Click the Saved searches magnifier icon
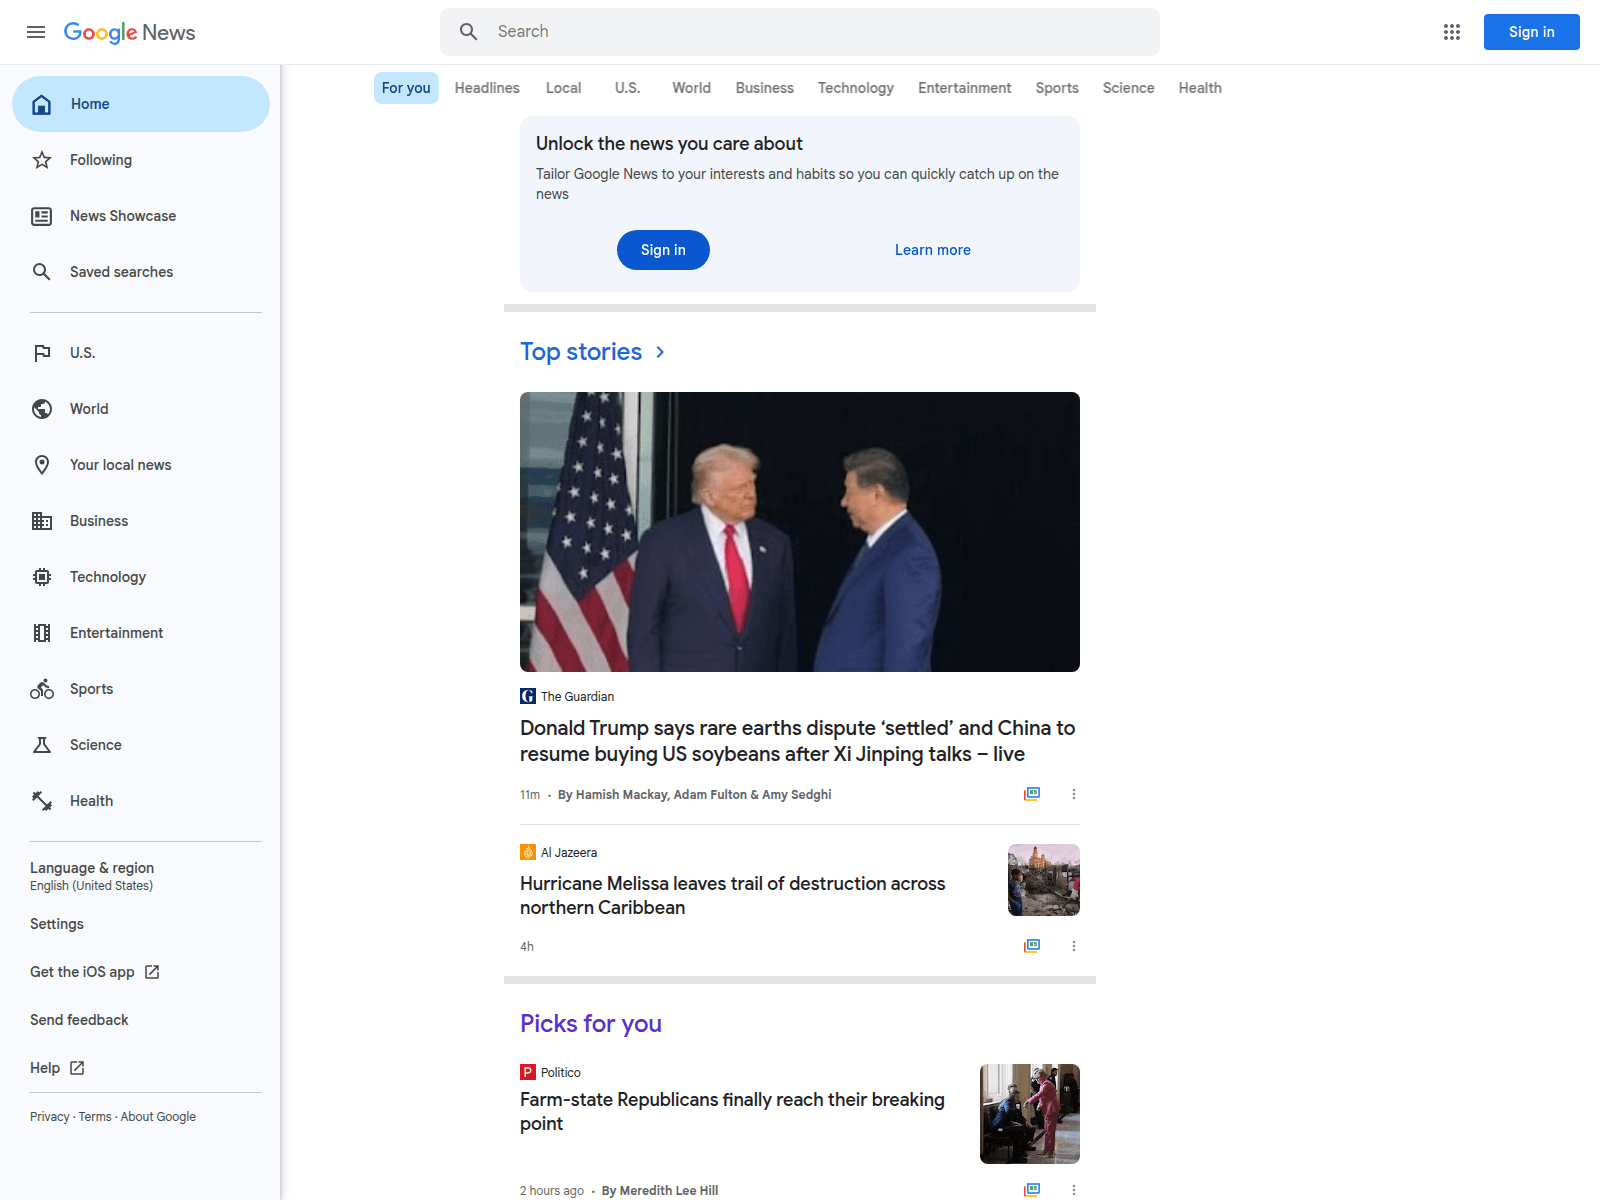This screenshot has width=1600, height=1200. [x=42, y=272]
